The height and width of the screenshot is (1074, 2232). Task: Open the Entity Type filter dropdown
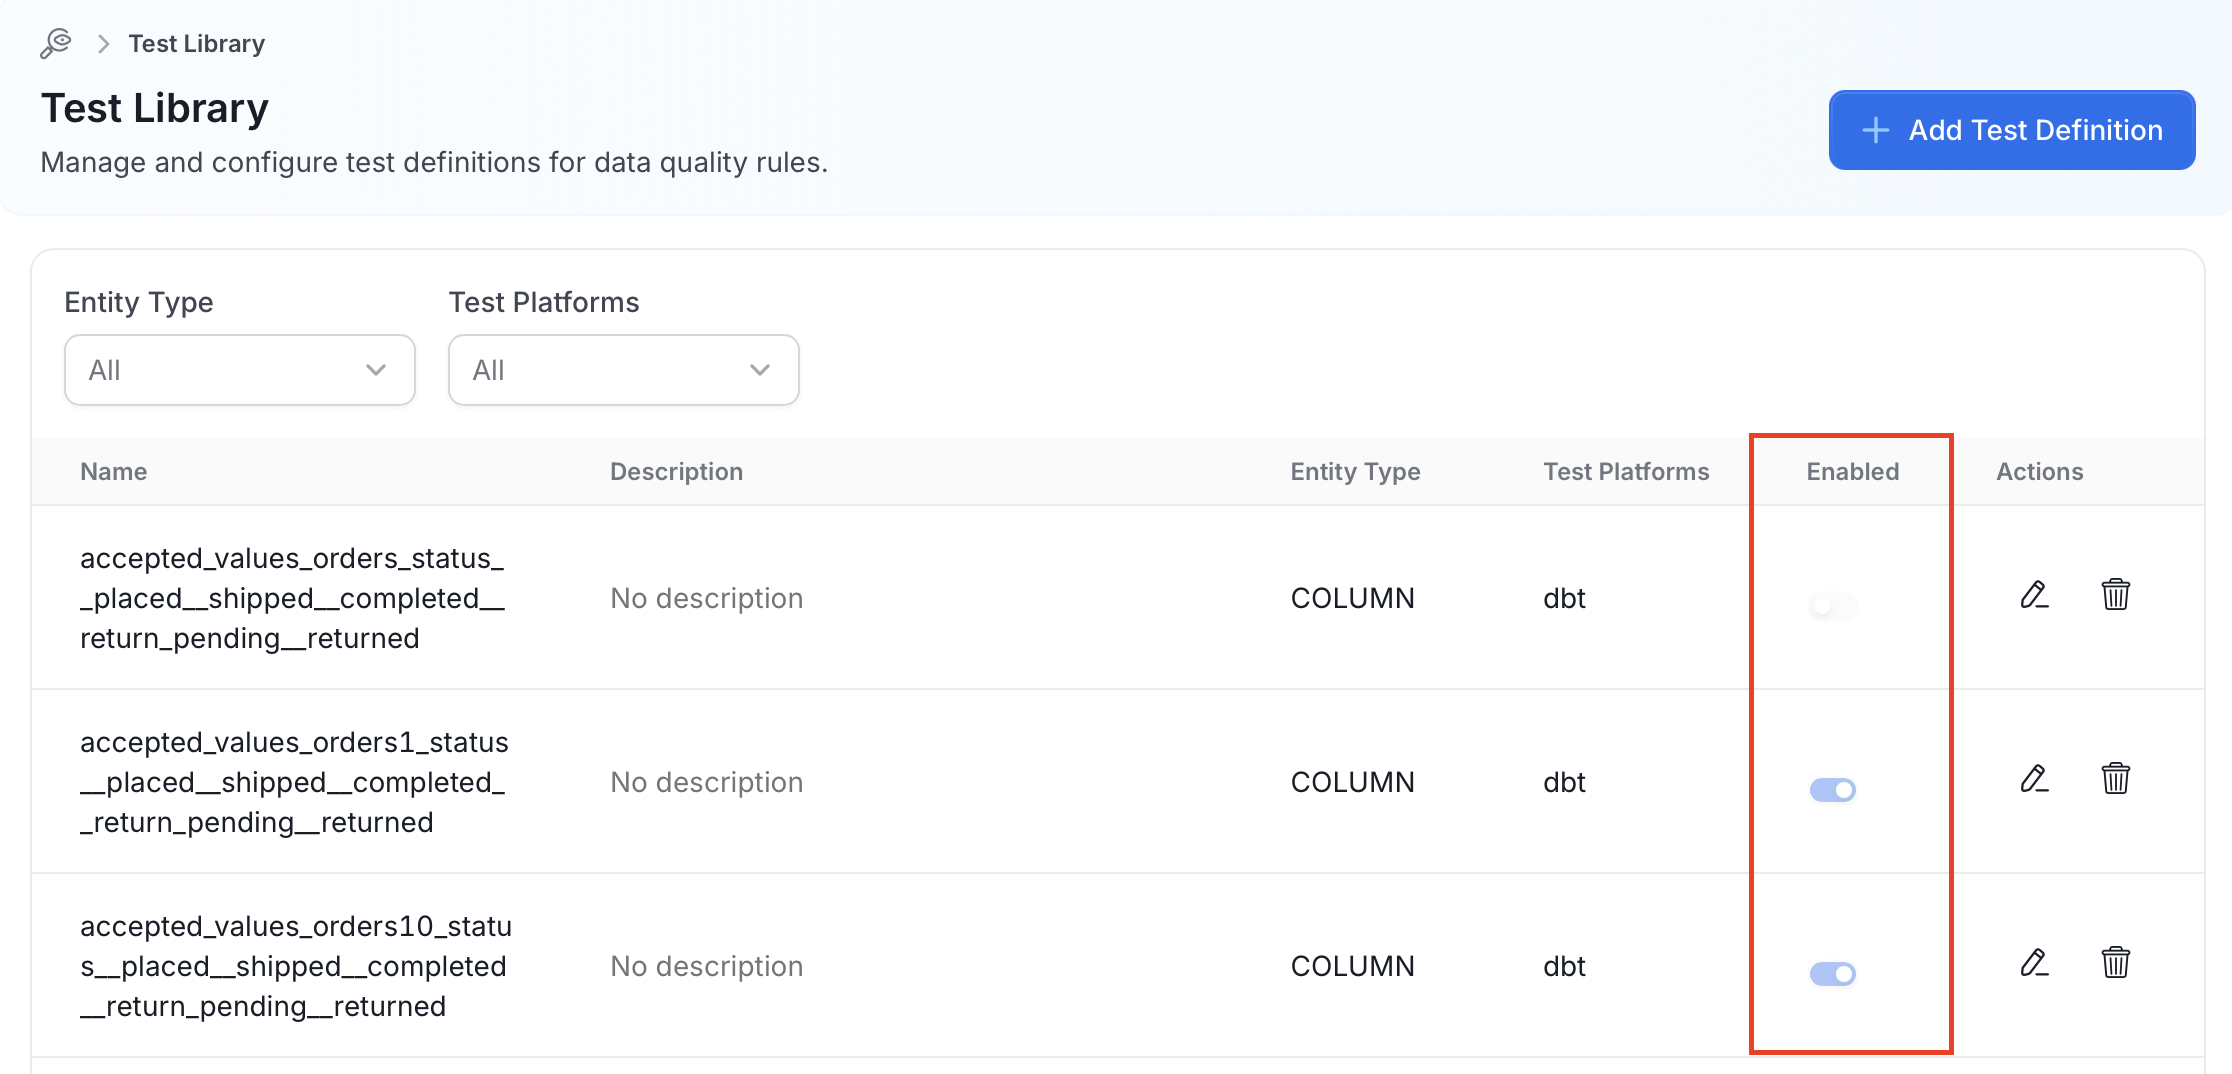coord(240,370)
